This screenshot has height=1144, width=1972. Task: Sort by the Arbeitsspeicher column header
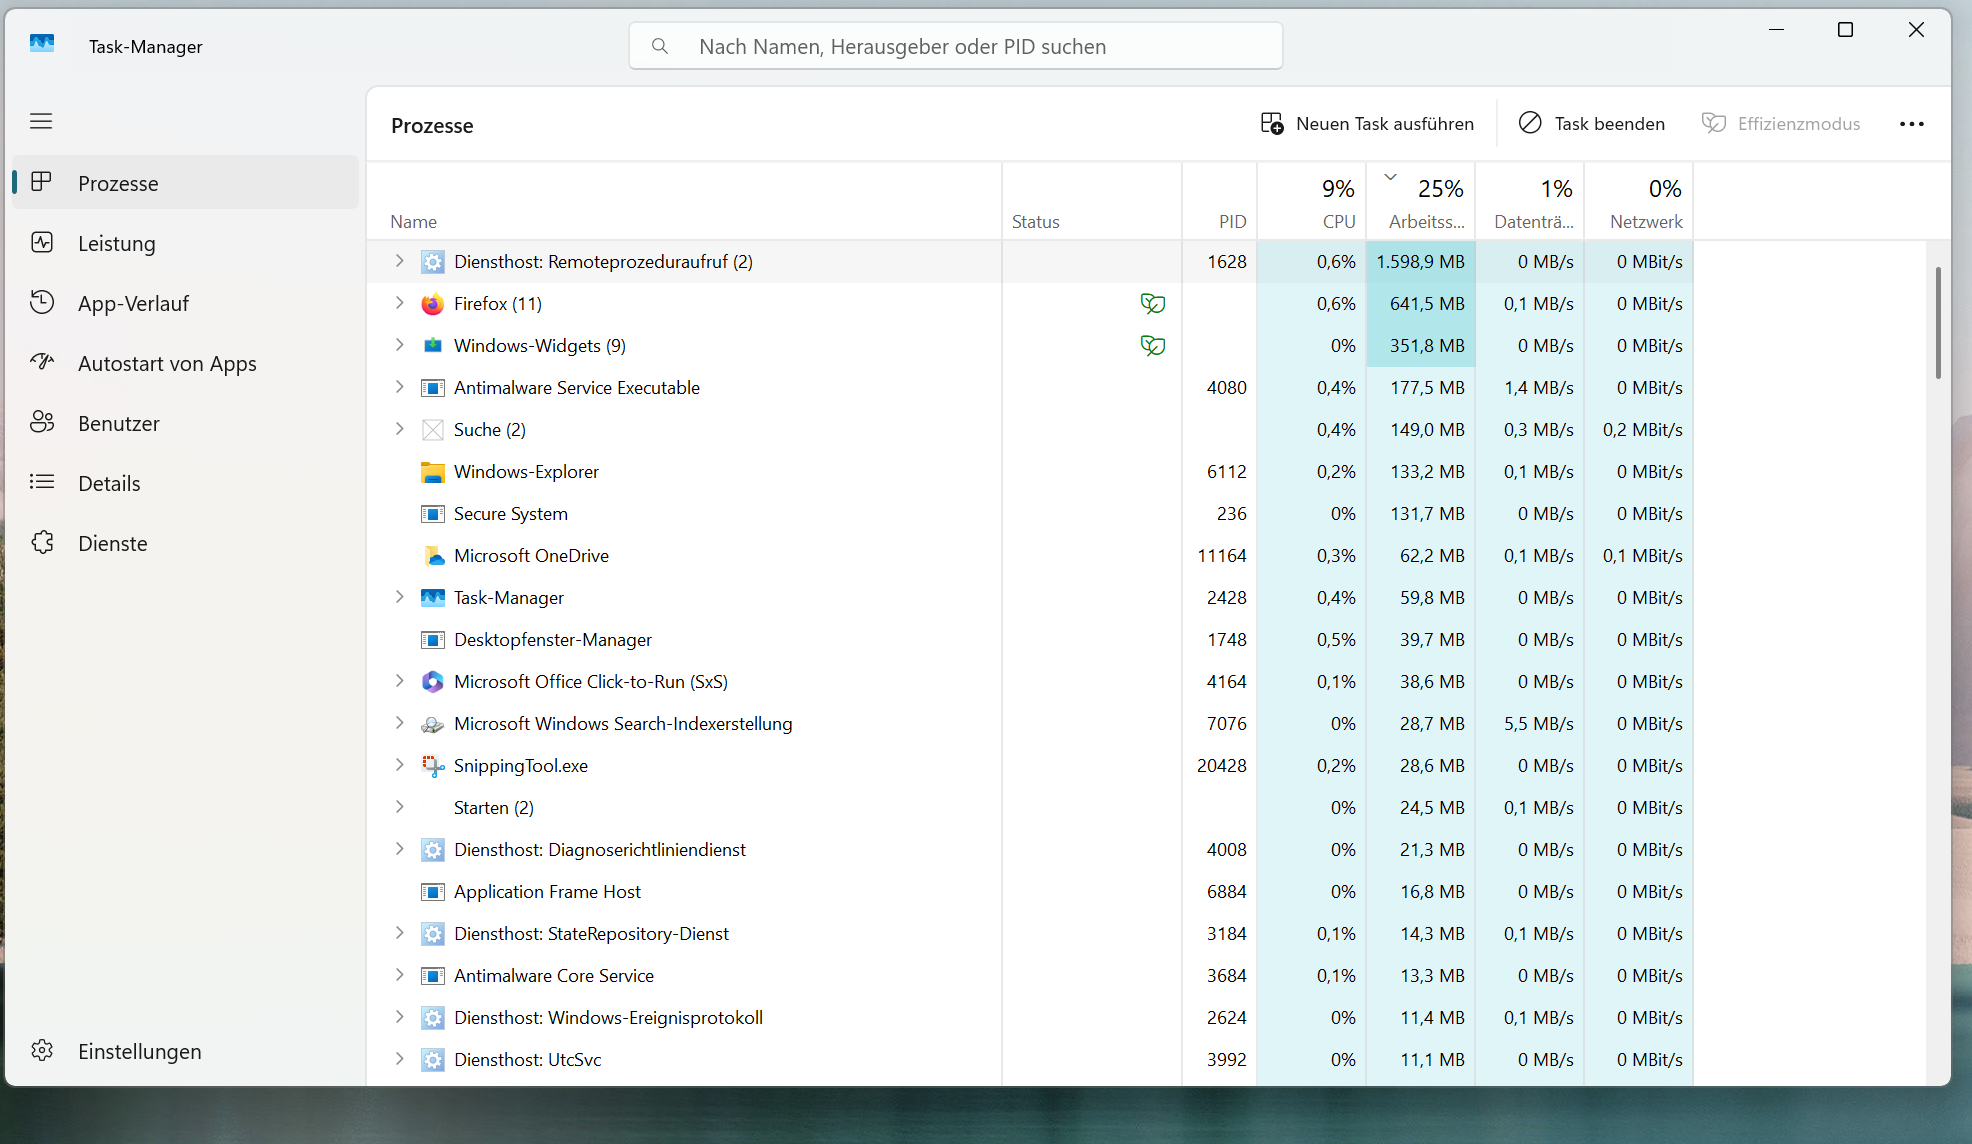tap(1420, 201)
